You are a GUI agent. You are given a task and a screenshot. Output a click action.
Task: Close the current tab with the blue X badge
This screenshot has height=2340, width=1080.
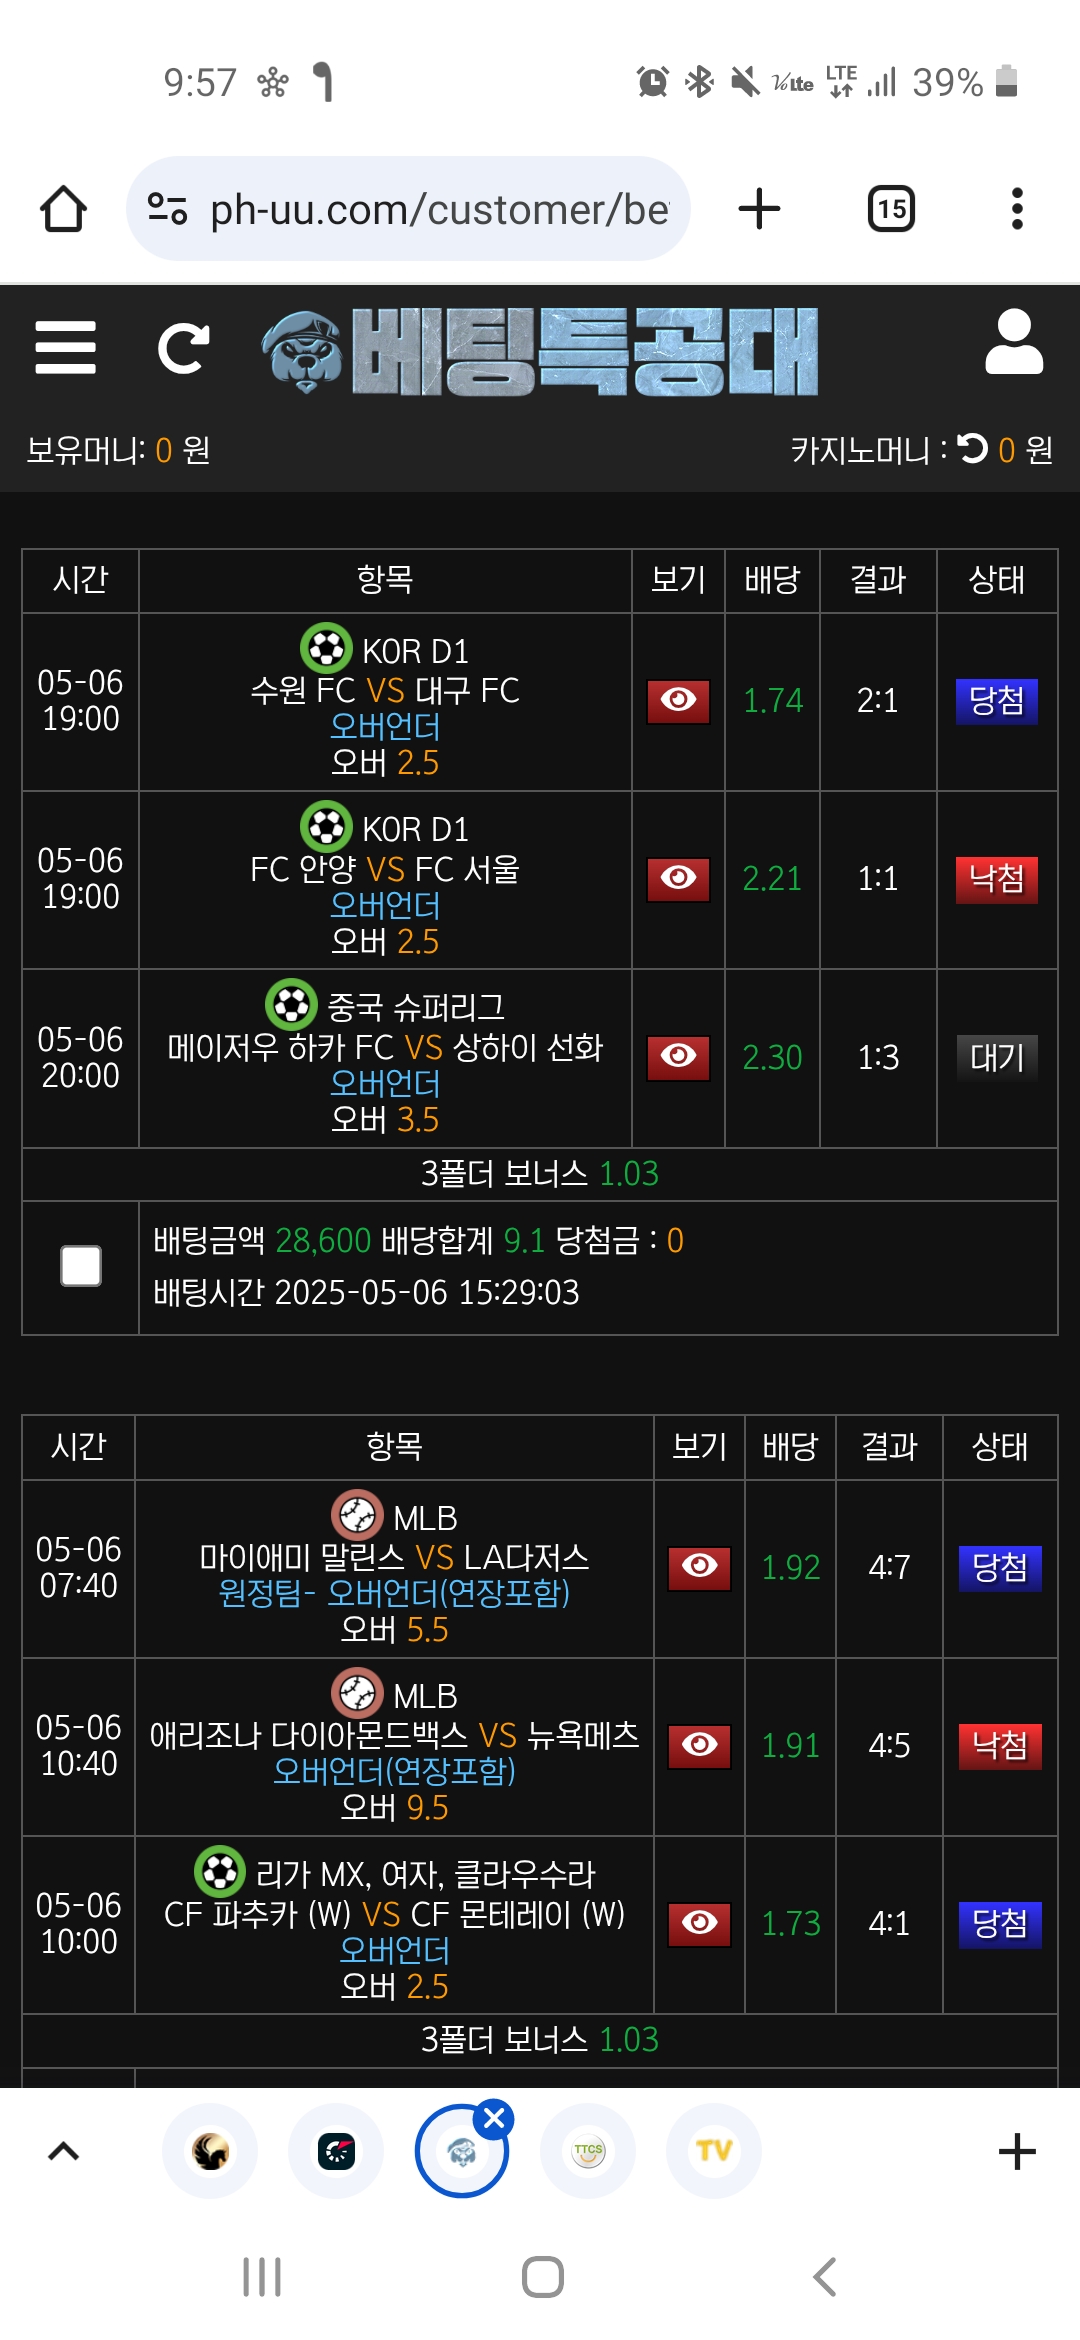pyautogui.click(x=494, y=2119)
